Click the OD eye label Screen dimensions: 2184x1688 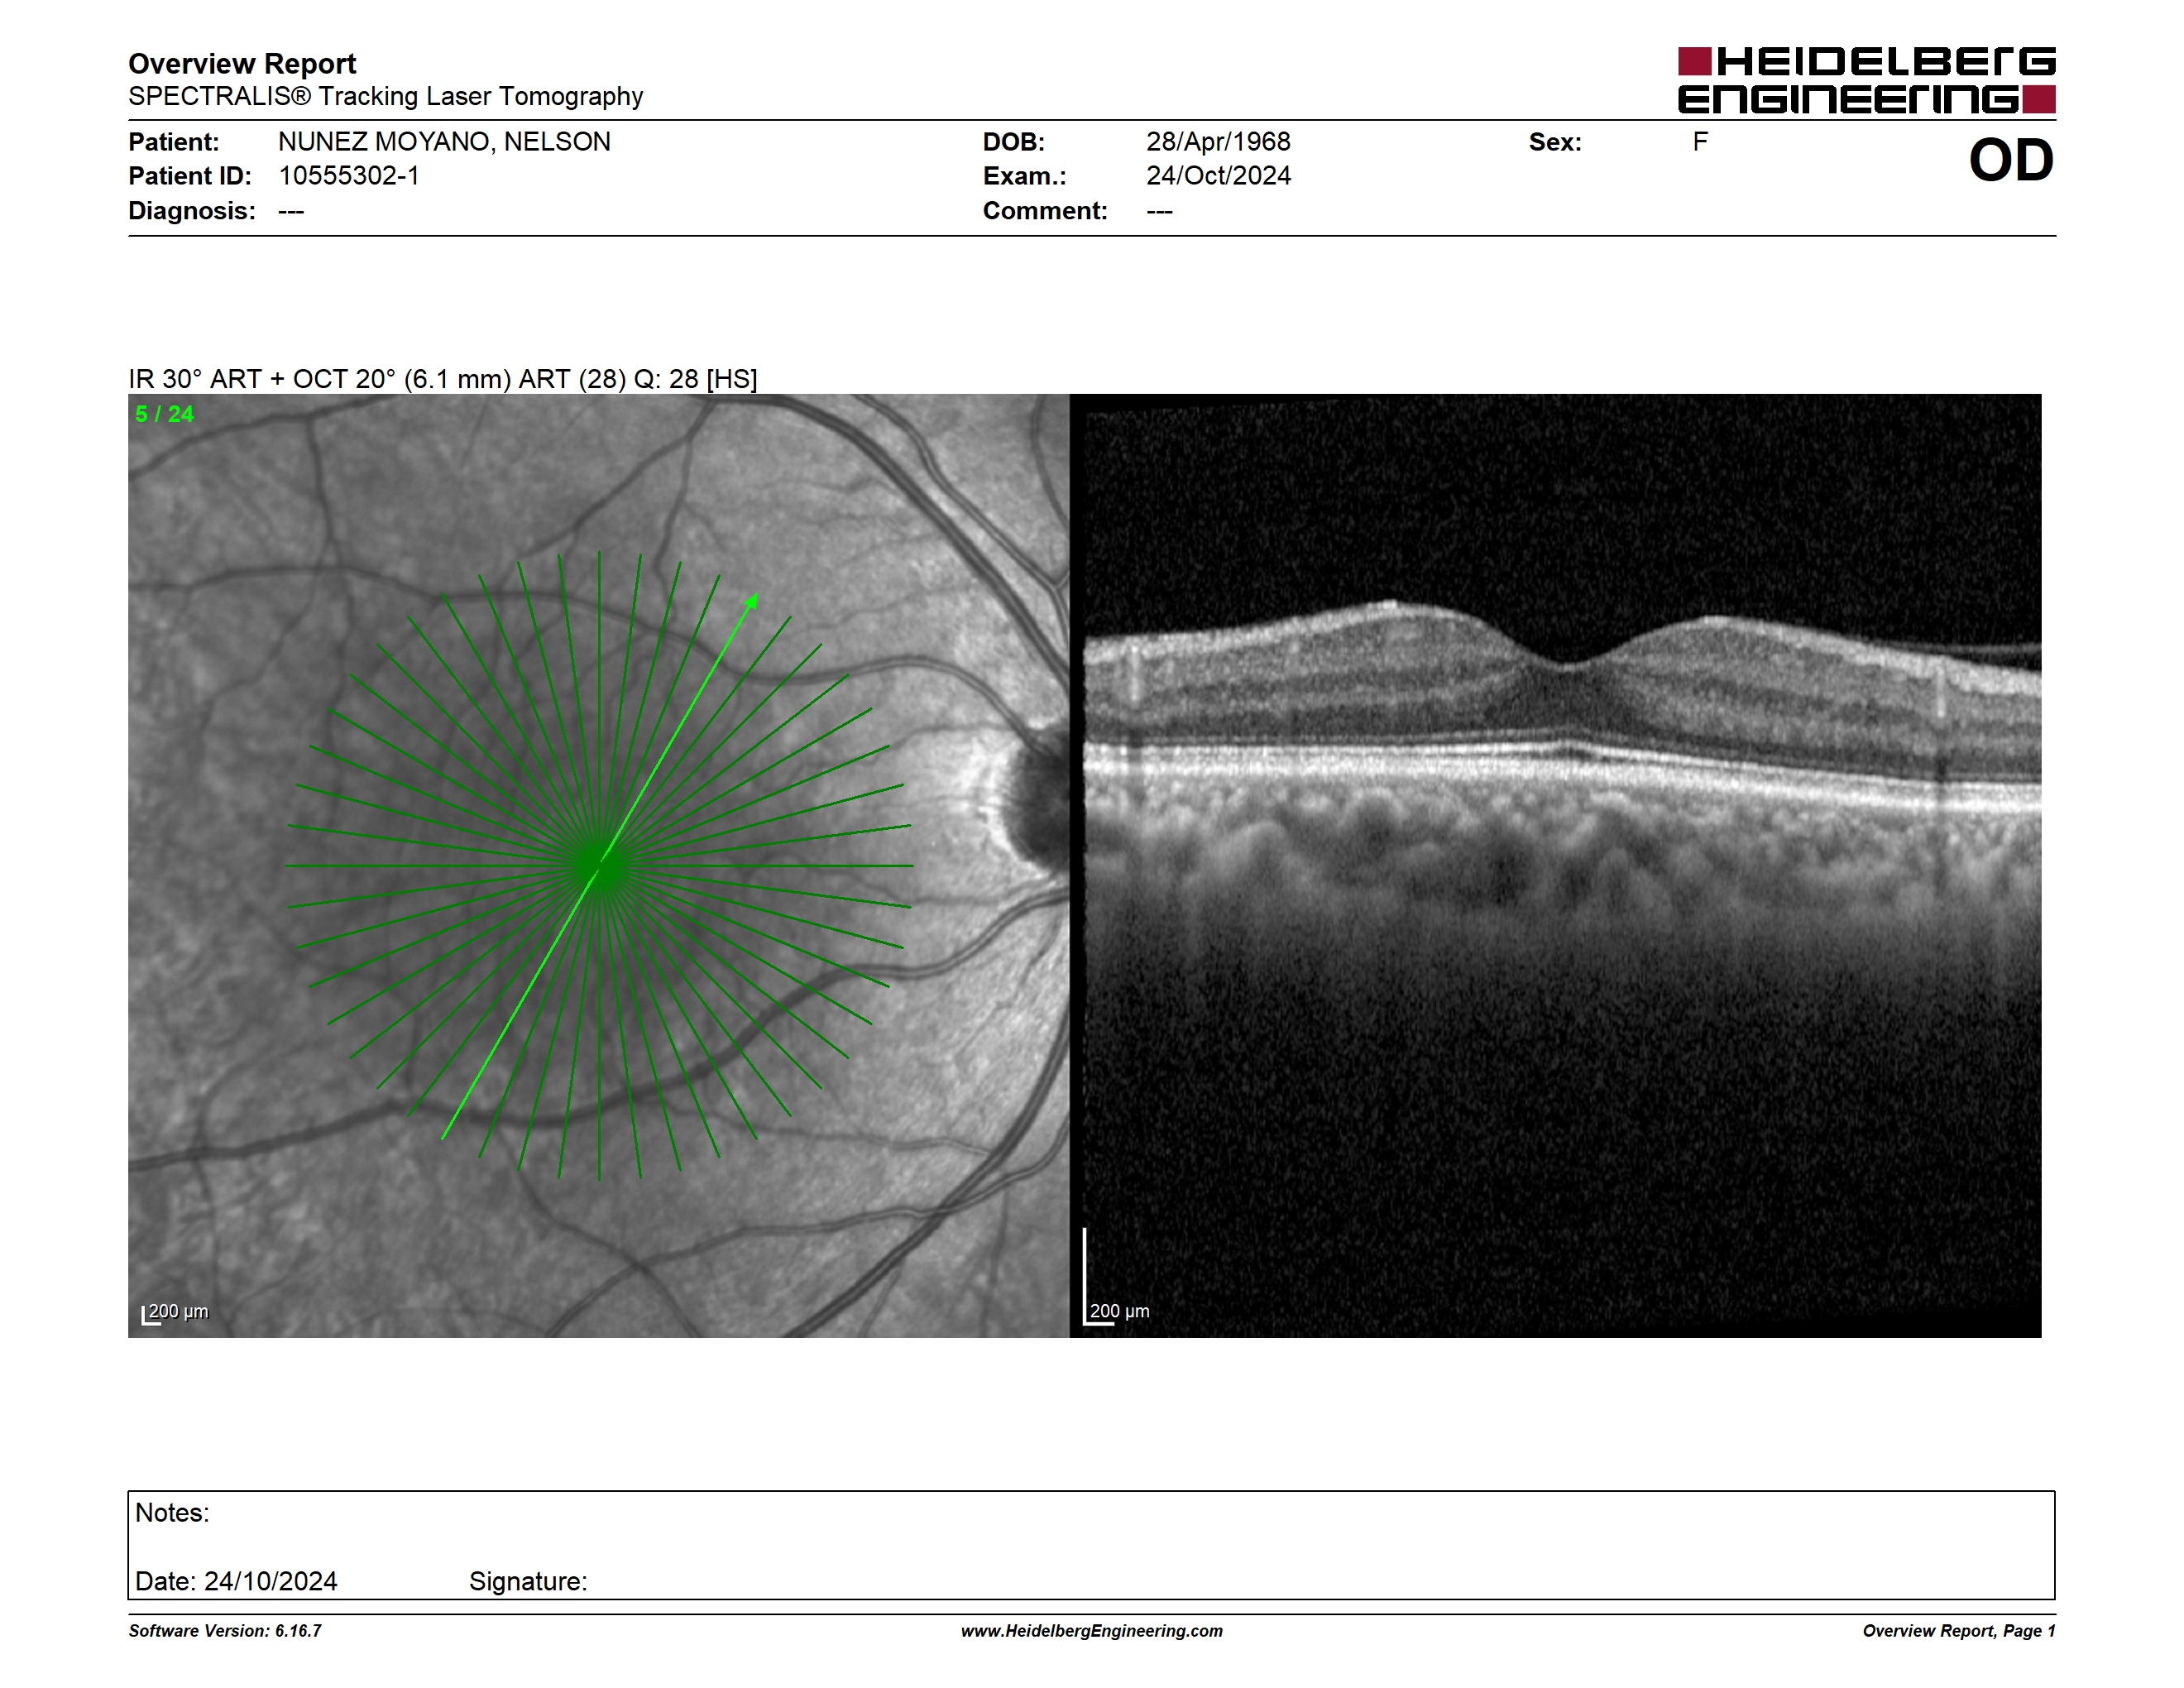click(2011, 160)
